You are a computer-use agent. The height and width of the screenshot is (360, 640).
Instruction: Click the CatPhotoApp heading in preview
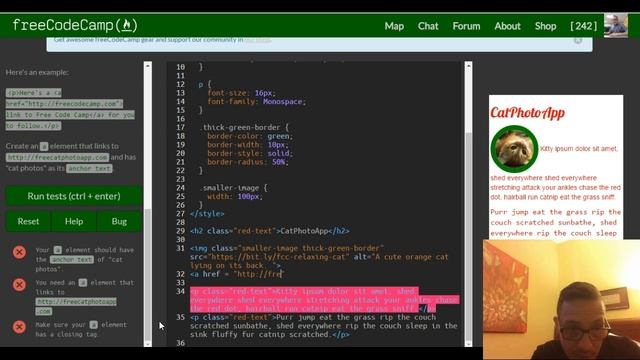[527, 113]
